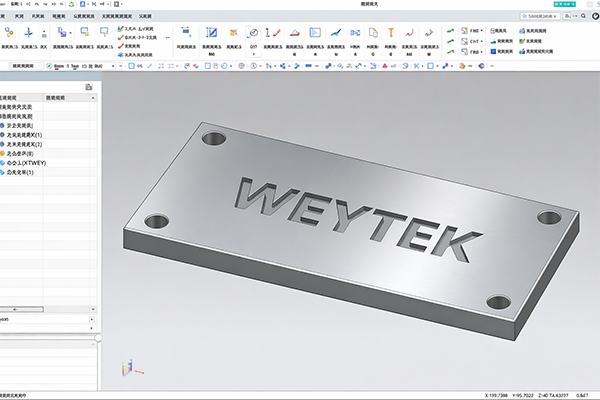
Task: Click the datum axis cross icon
Action: coord(28,33)
